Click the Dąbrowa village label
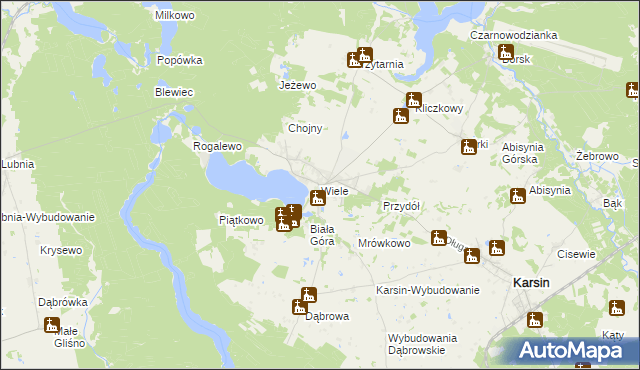 pyautogui.click(x=327, y=317)
